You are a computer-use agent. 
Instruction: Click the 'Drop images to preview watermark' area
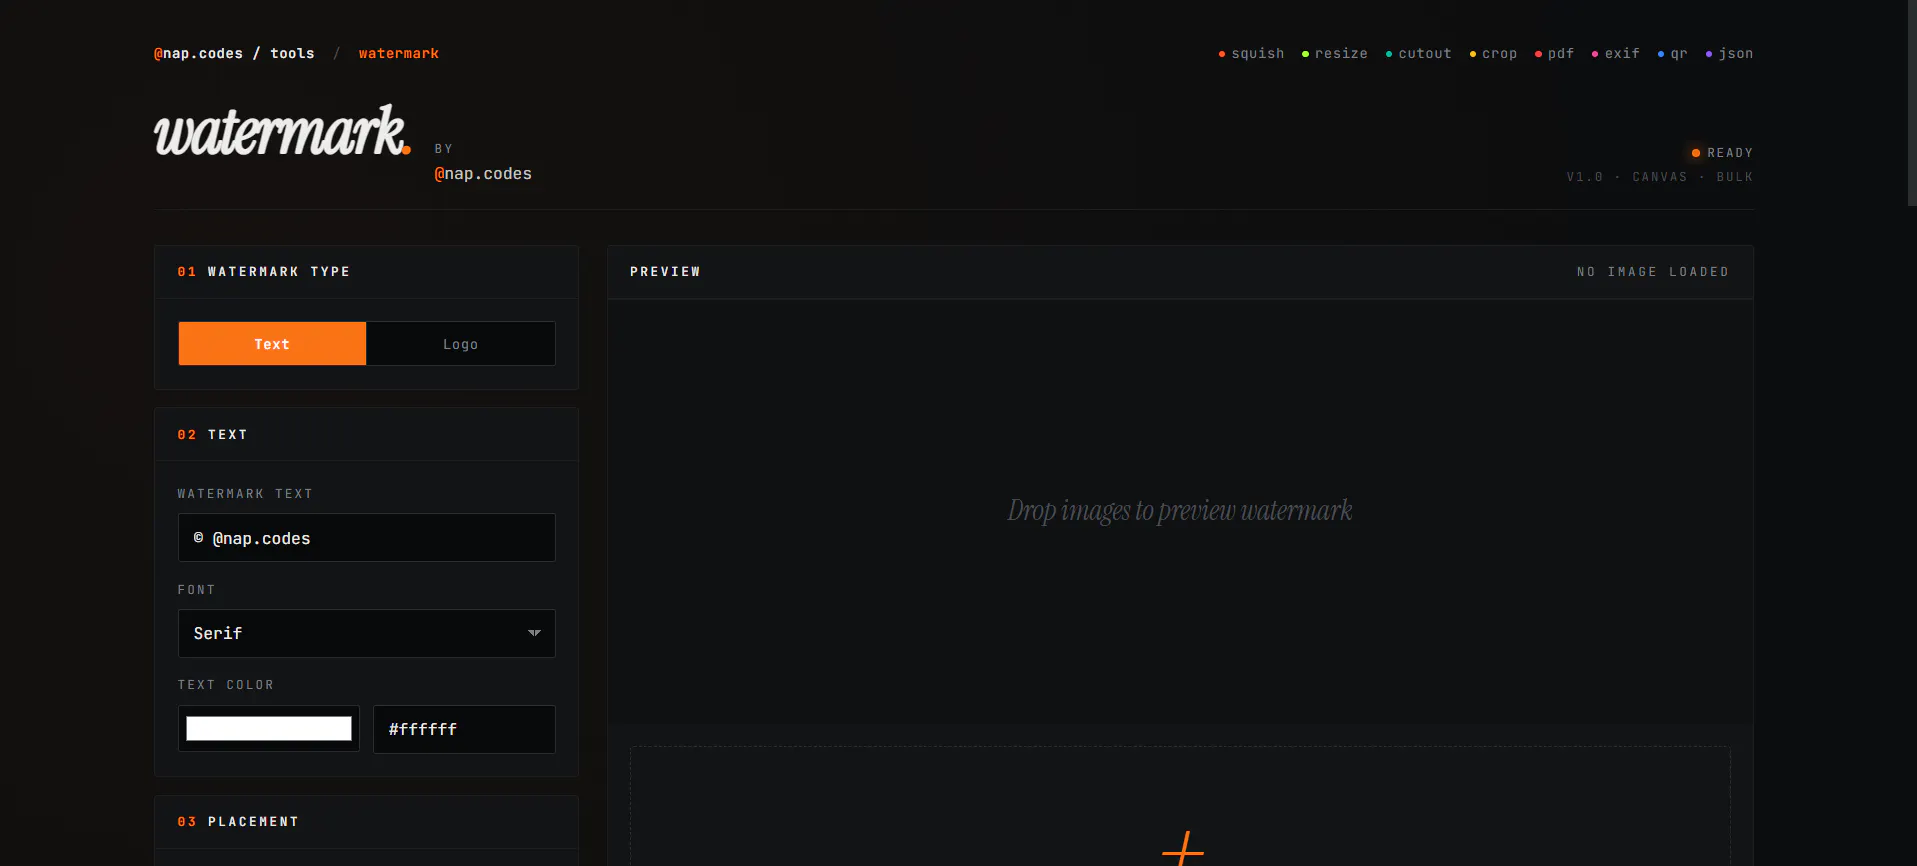pyautogui.click(x=1180, y=511)
